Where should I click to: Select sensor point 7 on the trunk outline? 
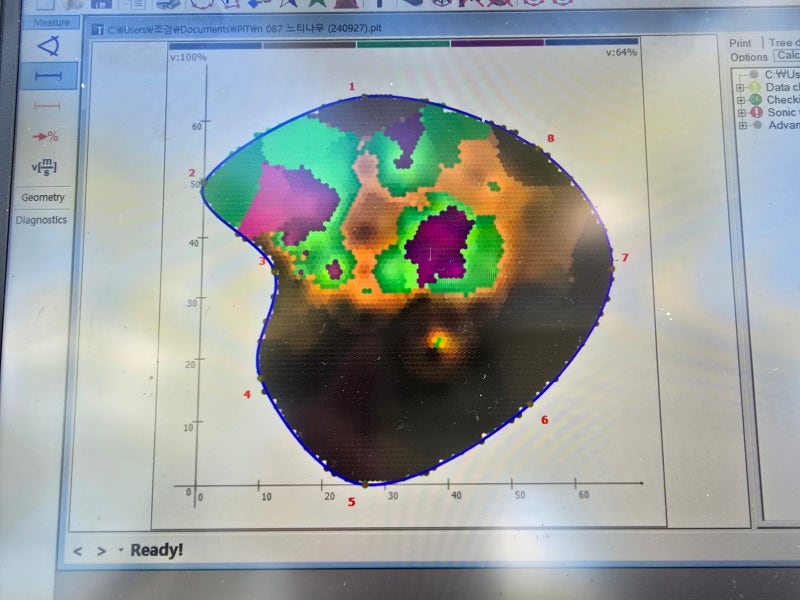[612, 267]
